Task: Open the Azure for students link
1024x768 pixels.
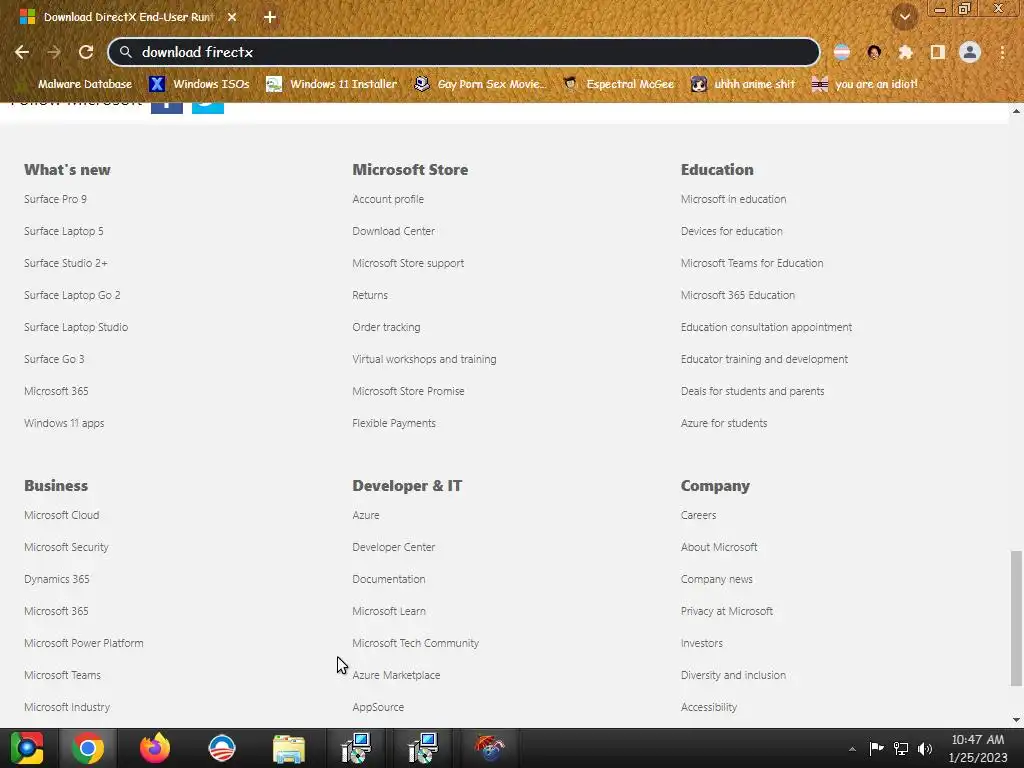Action: 724,423
